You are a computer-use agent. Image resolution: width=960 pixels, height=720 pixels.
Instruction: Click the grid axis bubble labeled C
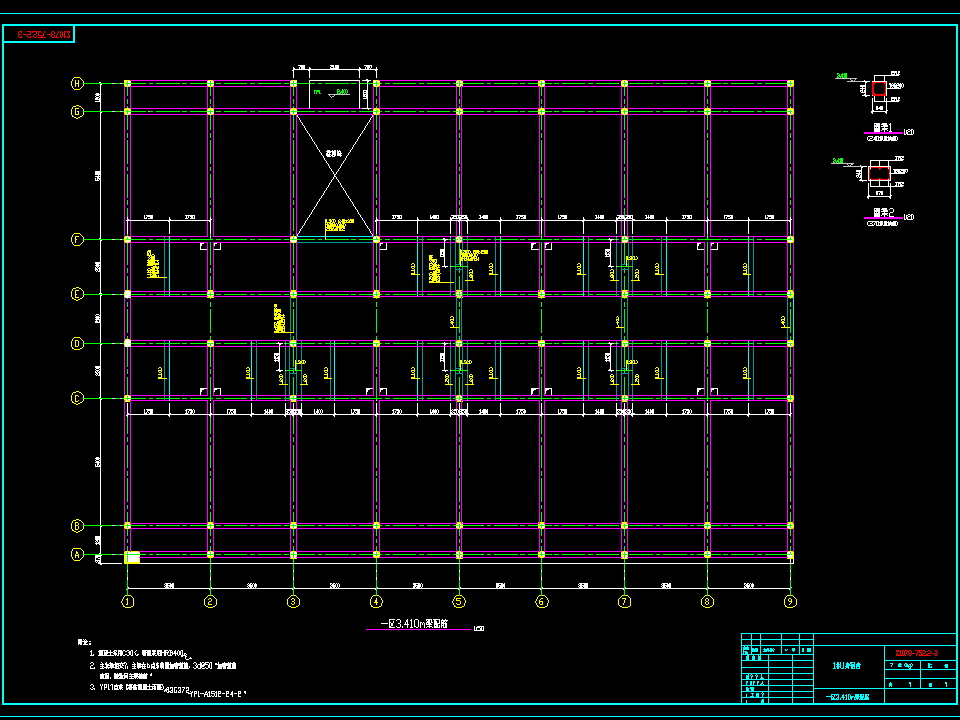tap(77, 398)
